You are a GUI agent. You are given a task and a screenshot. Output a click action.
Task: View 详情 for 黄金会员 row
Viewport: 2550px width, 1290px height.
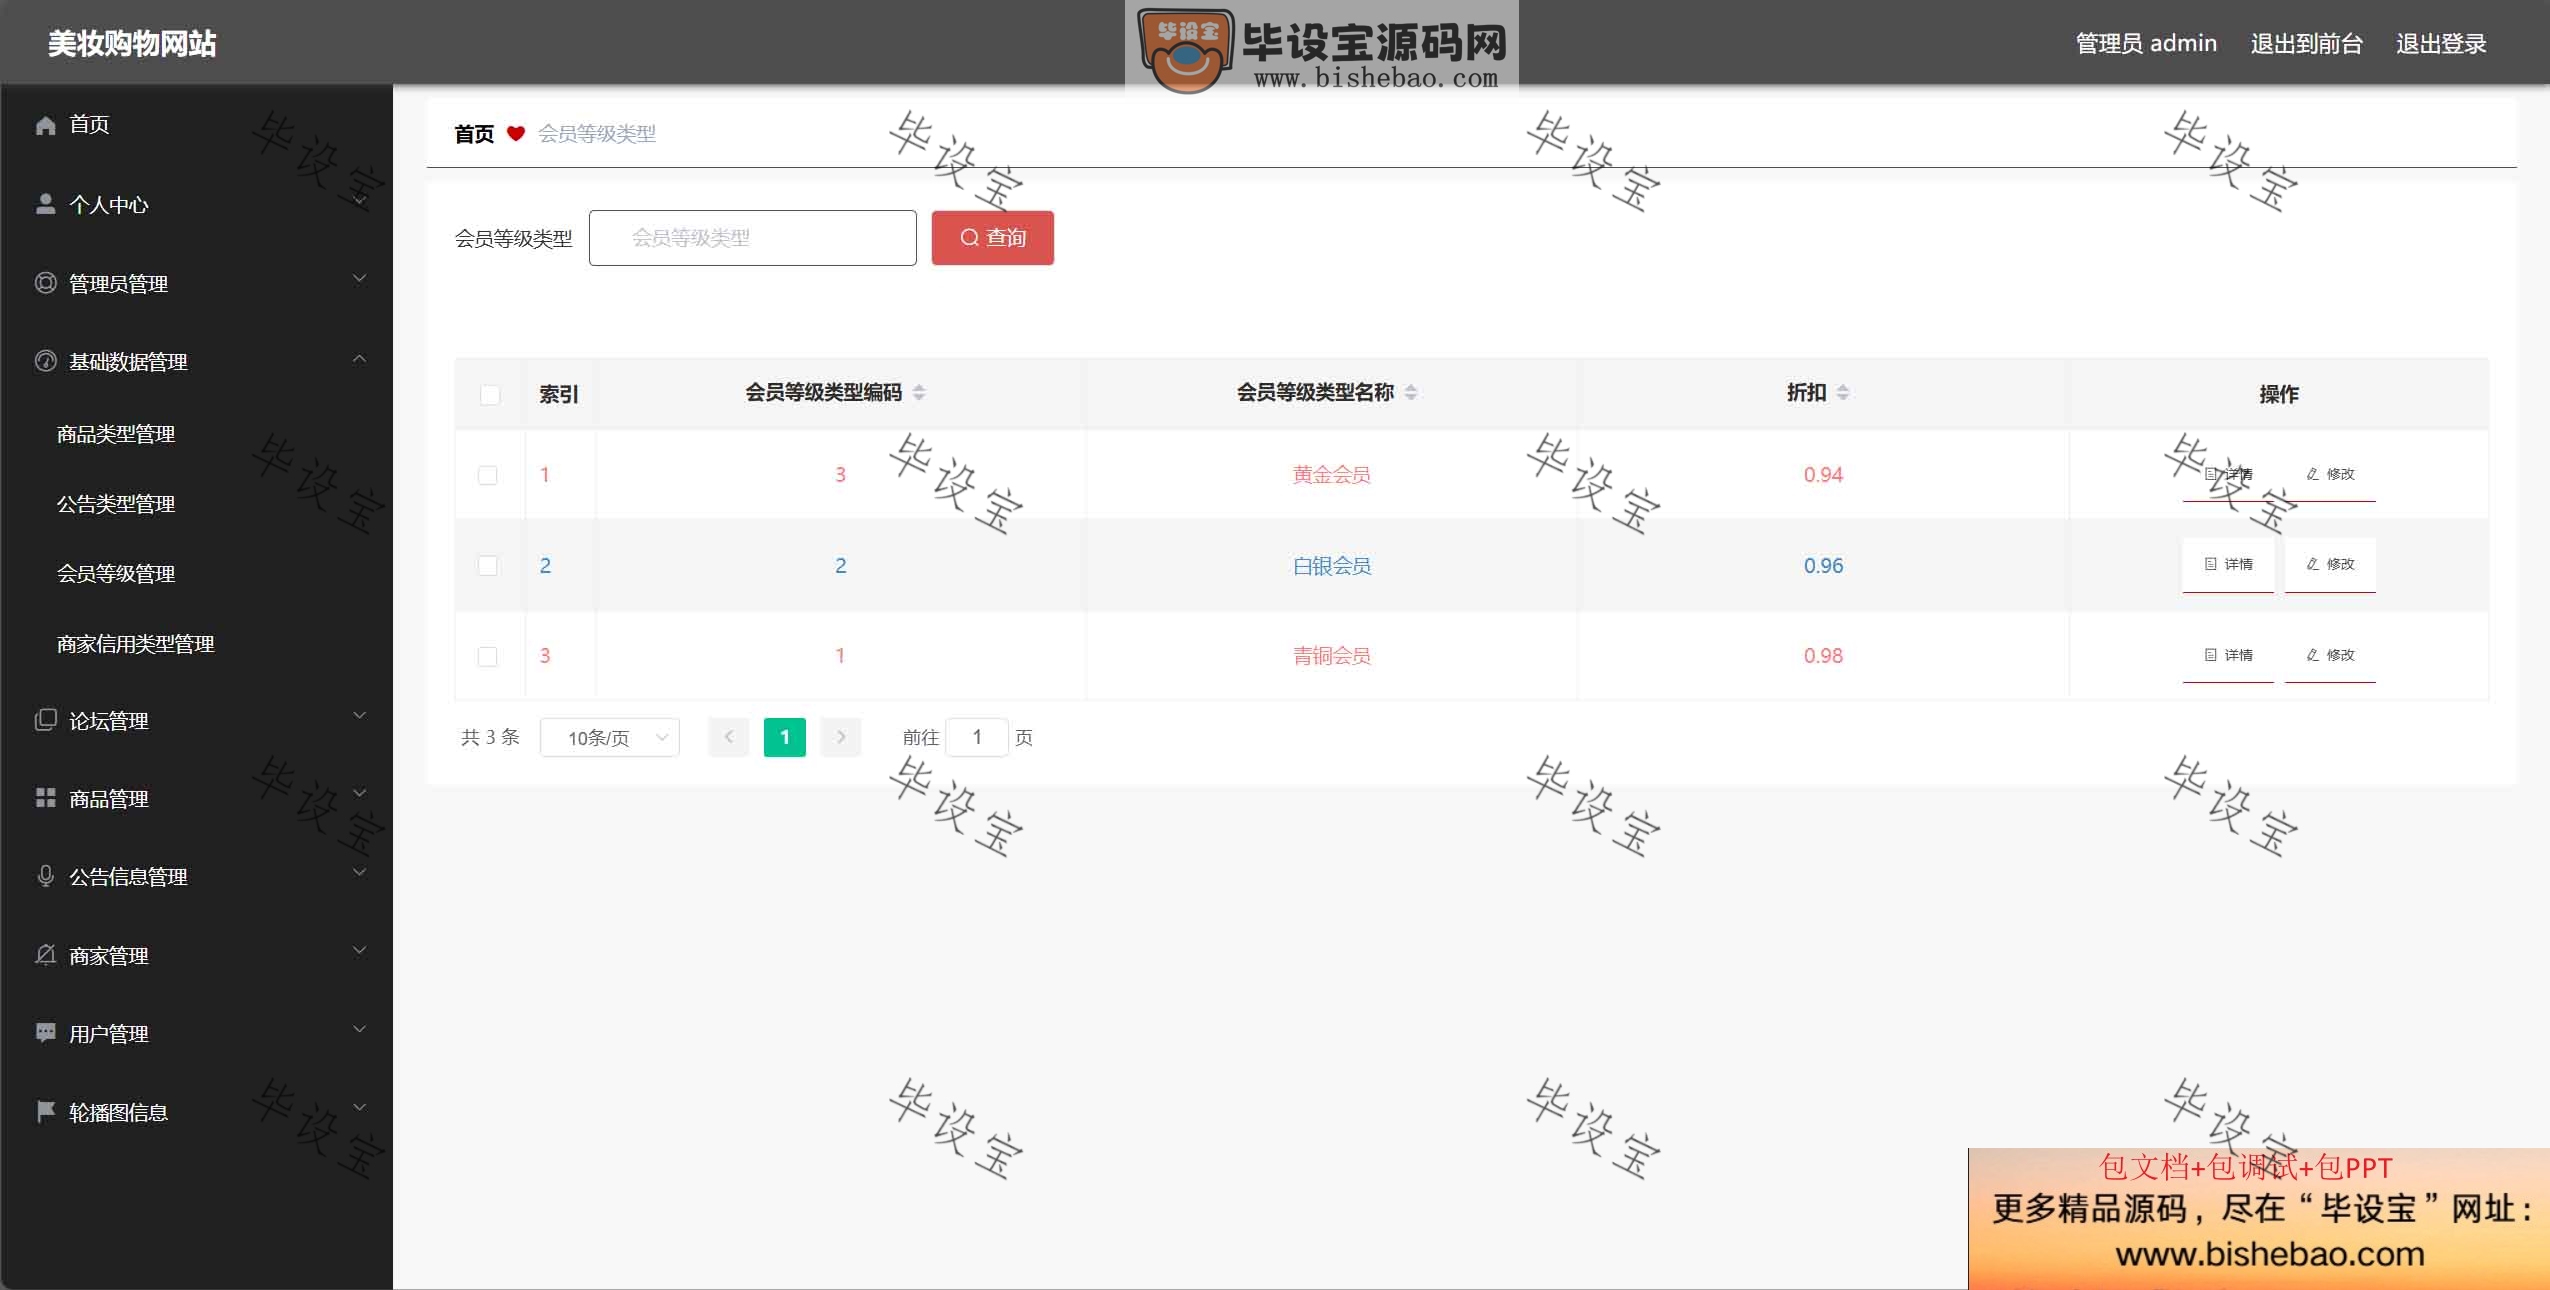tap(2228, 474)
